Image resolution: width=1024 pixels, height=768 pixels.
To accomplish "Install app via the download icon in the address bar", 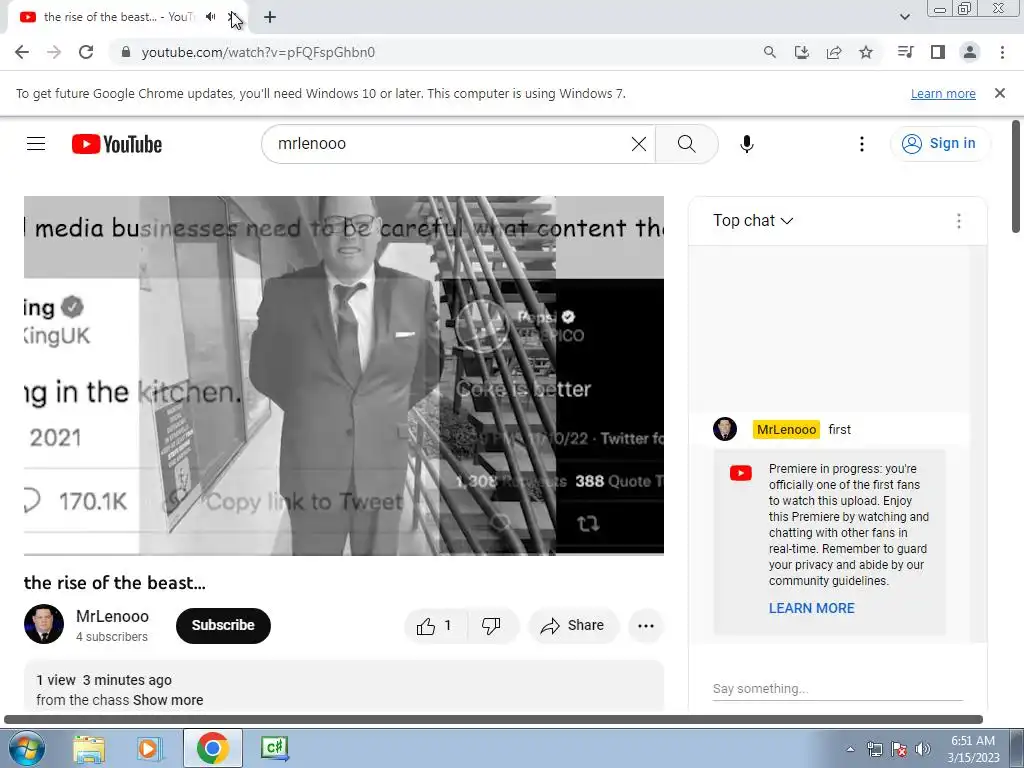I will pos(802,52).
